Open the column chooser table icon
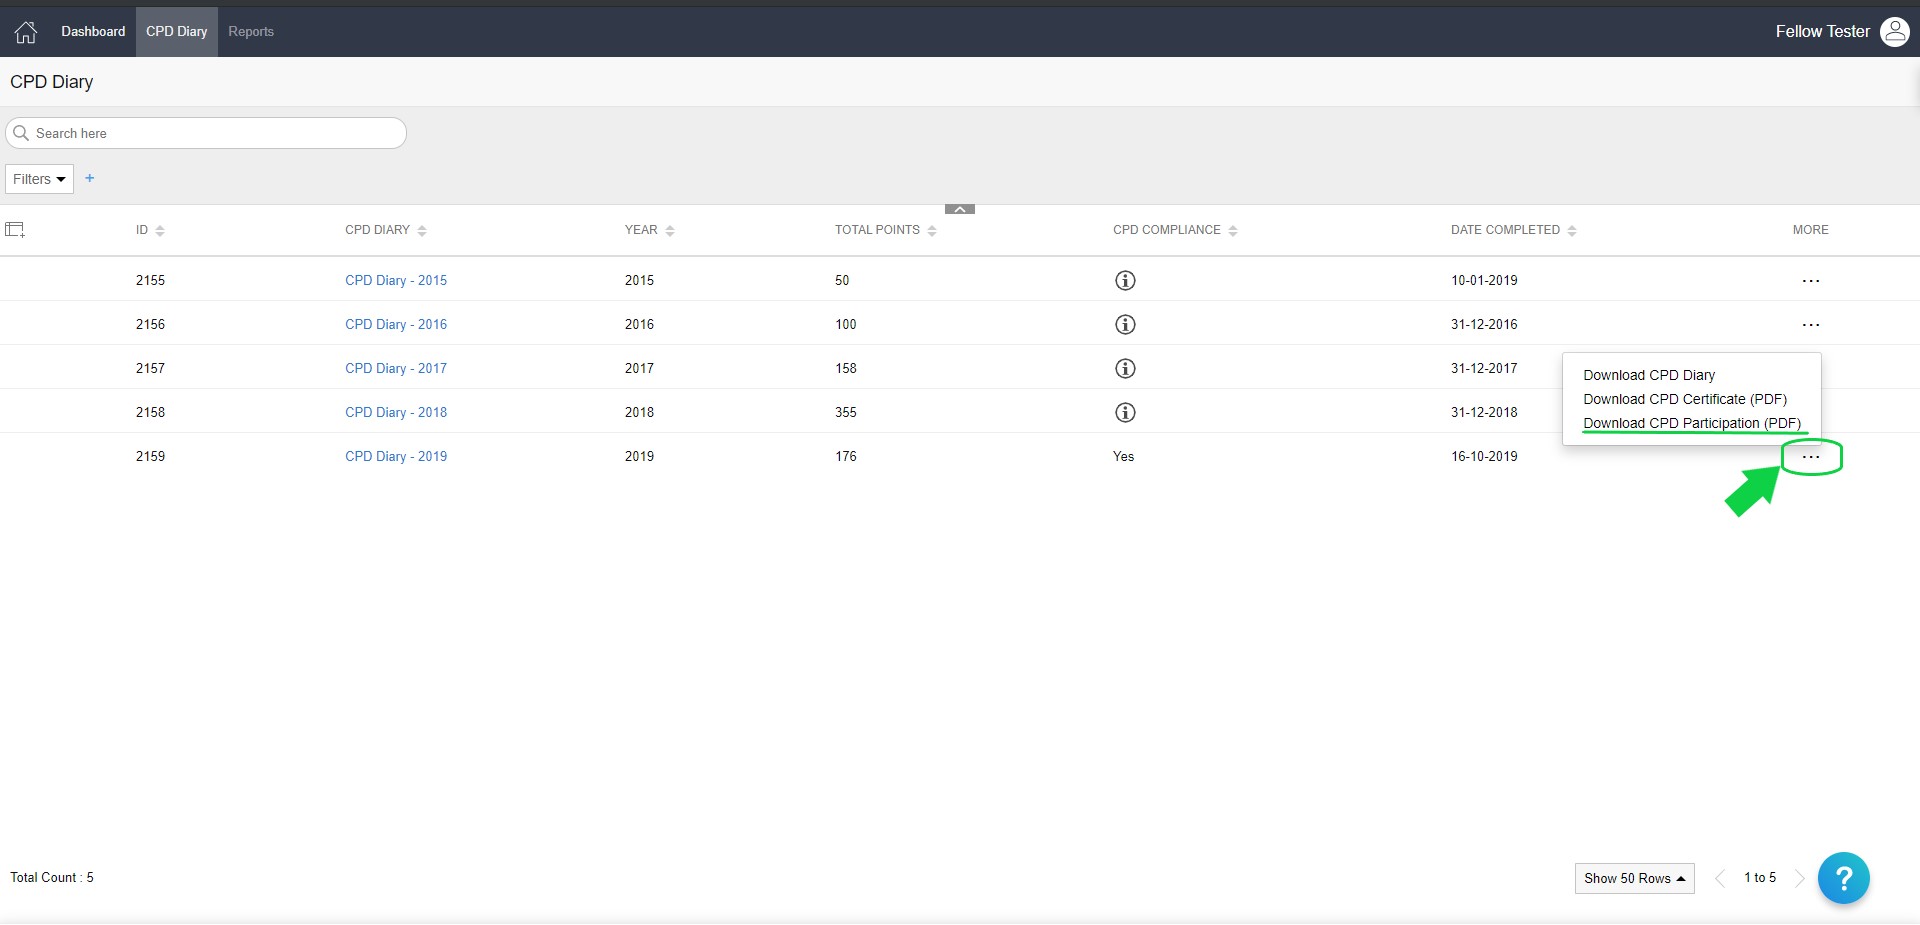 (x=15, y=230)
